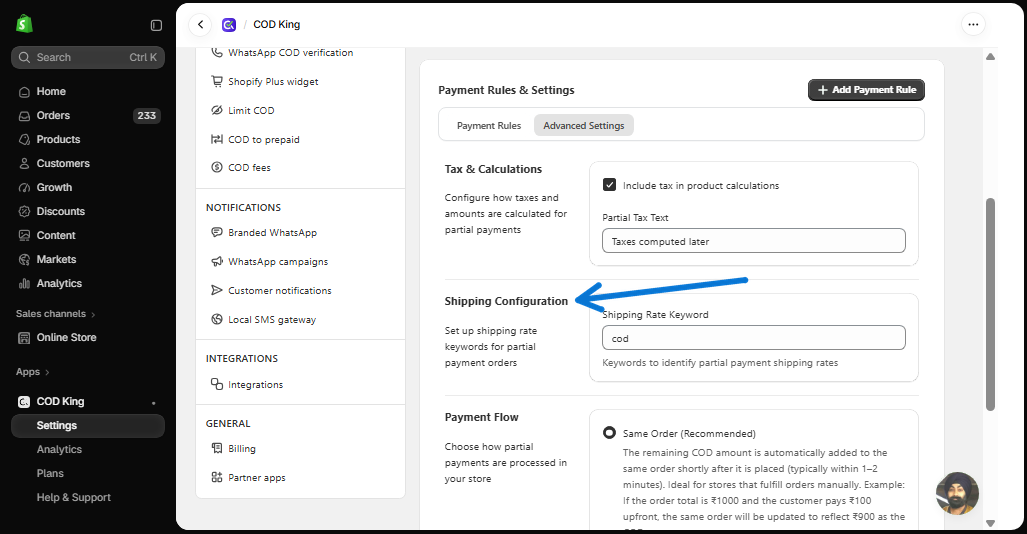Click the NOTIFICATIONS section label
Viewport: 1027px width, 534px height.
click(243, 208)
